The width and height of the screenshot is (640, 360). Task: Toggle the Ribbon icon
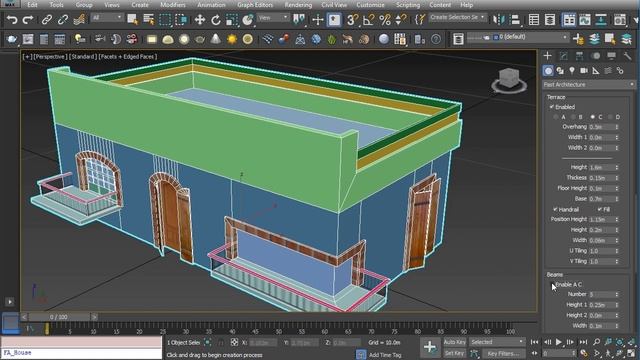(x=569, y=19)
